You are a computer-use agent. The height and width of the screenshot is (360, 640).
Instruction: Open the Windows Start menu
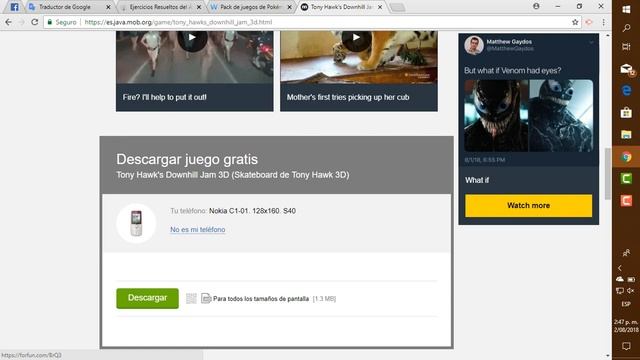(626, 9)
